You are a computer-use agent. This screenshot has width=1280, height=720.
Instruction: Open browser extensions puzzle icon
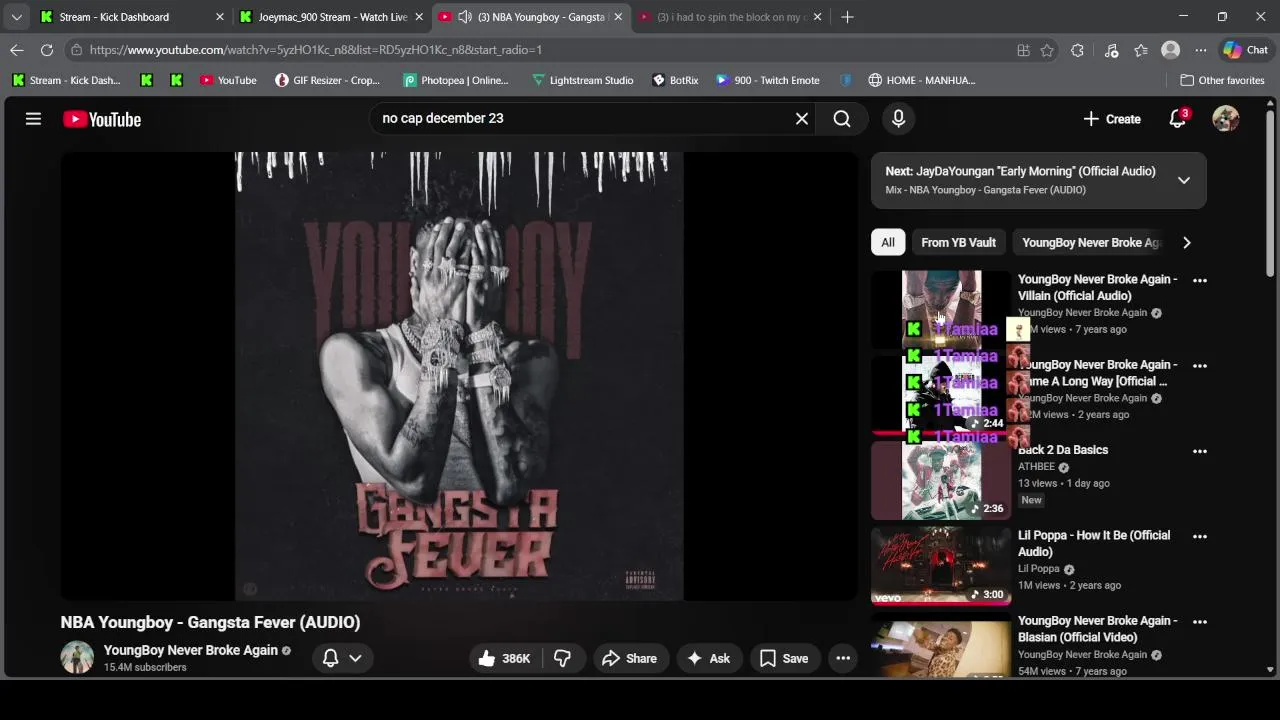(x=1077, y=50)
